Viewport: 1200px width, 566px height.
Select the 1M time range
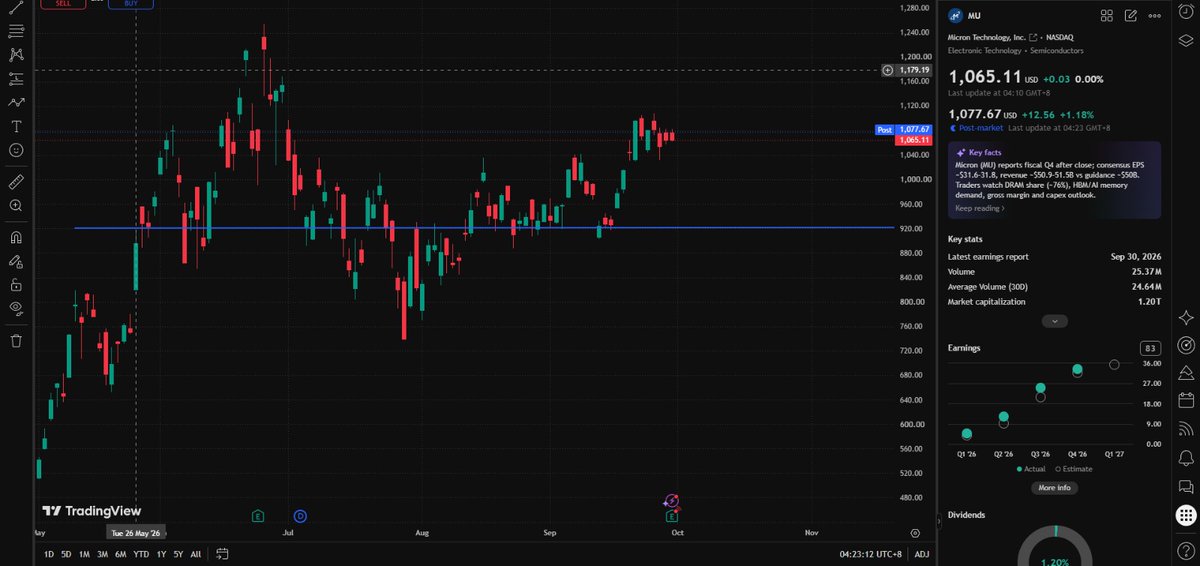84,554
